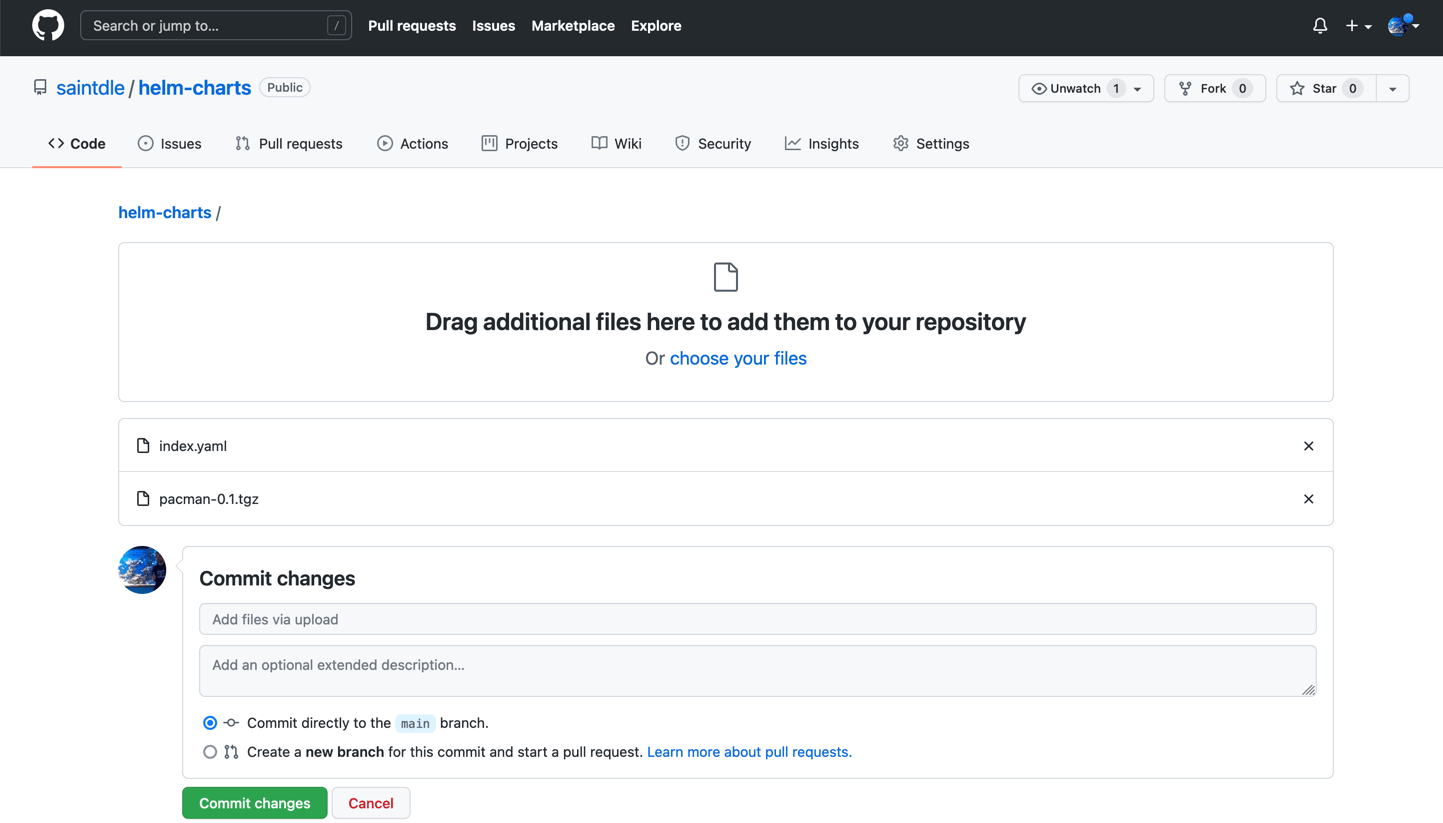Open Explore in top navigation
This screenshot has width=1443, height=823.
coord(656,26)
